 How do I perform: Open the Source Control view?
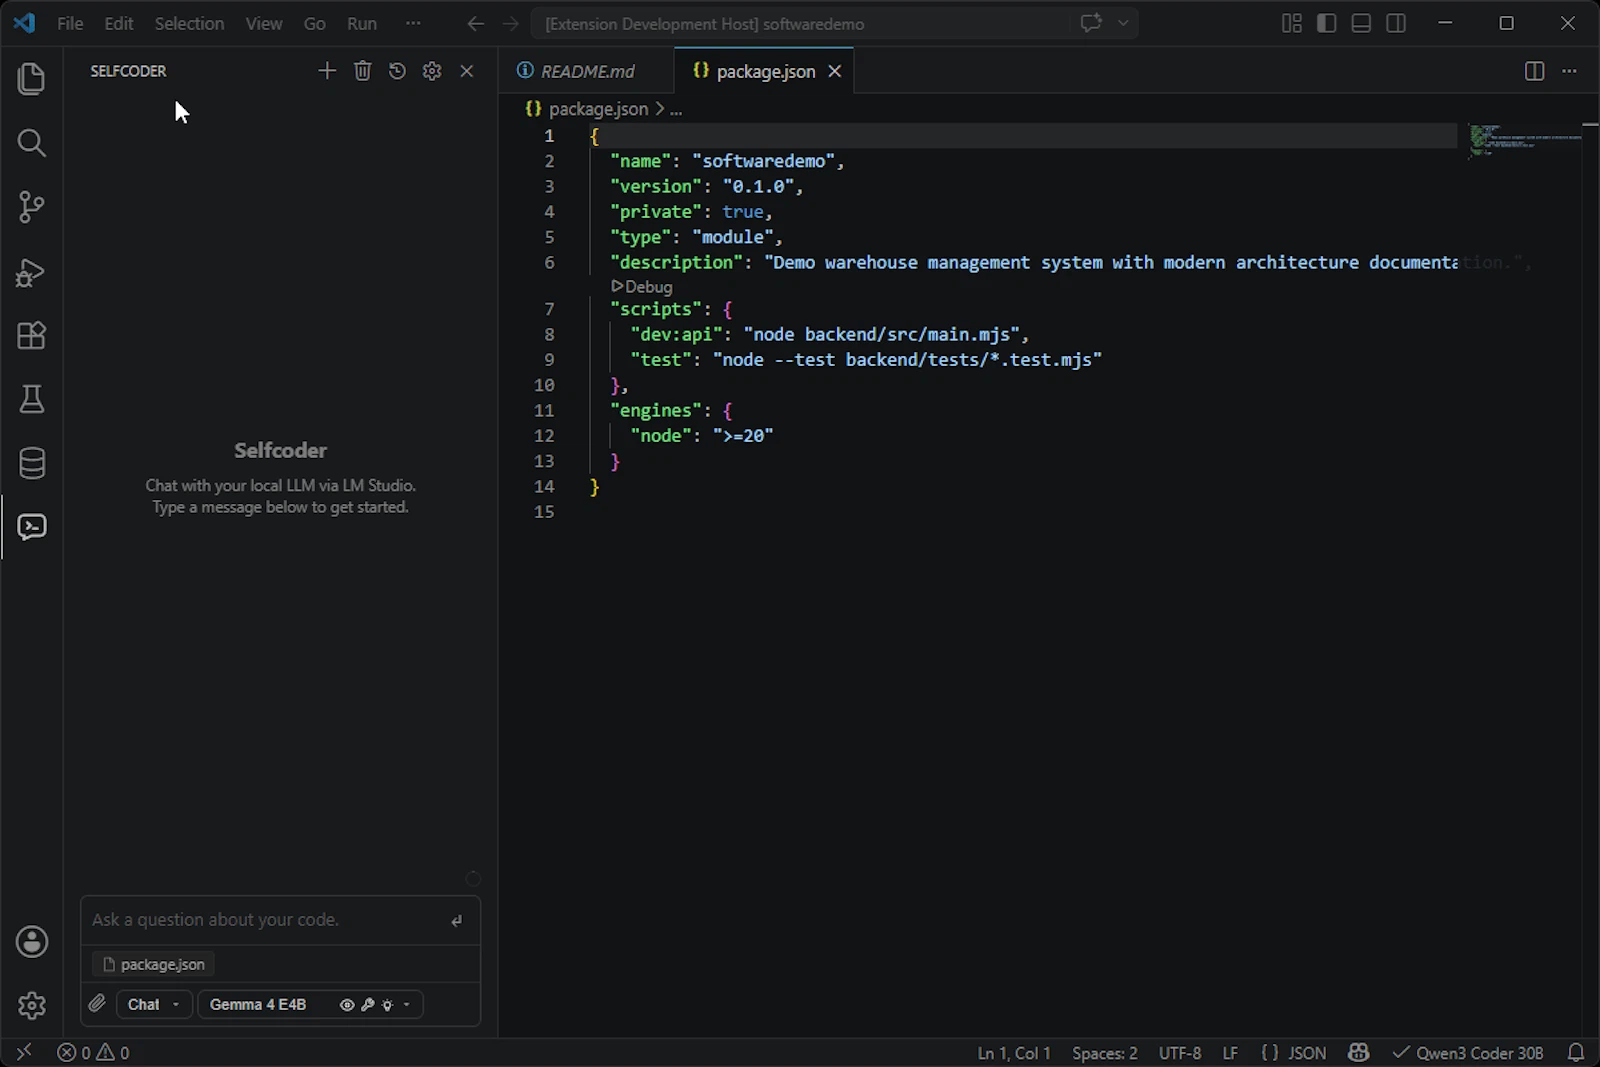click(x=32, y=207)
